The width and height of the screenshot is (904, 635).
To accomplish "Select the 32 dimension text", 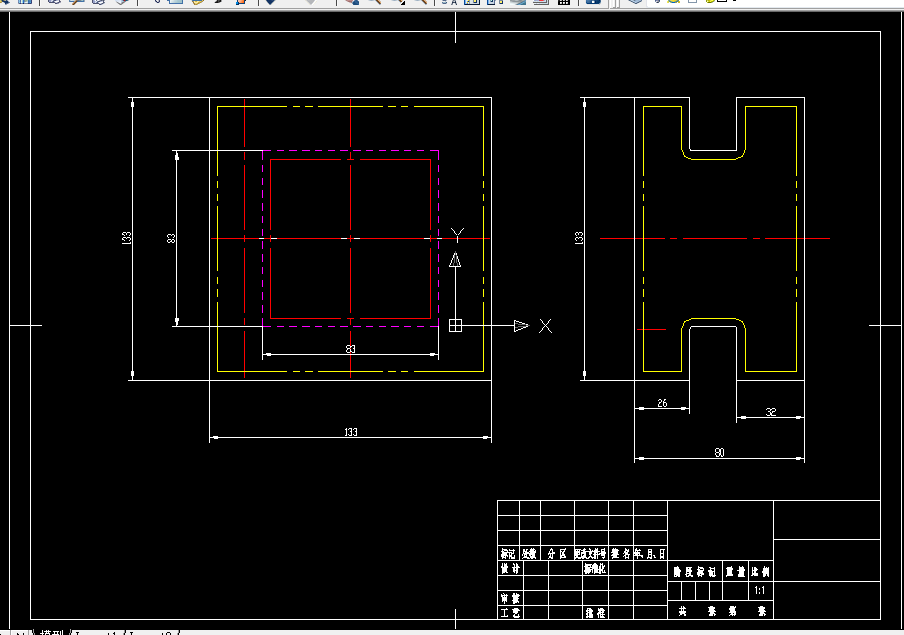I will coord(771,412).
